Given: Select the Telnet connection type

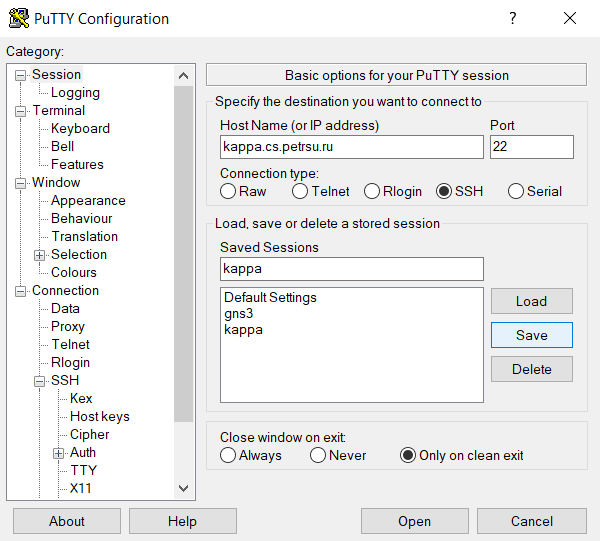Looking at the screenshot, I should tap(300, 191).
